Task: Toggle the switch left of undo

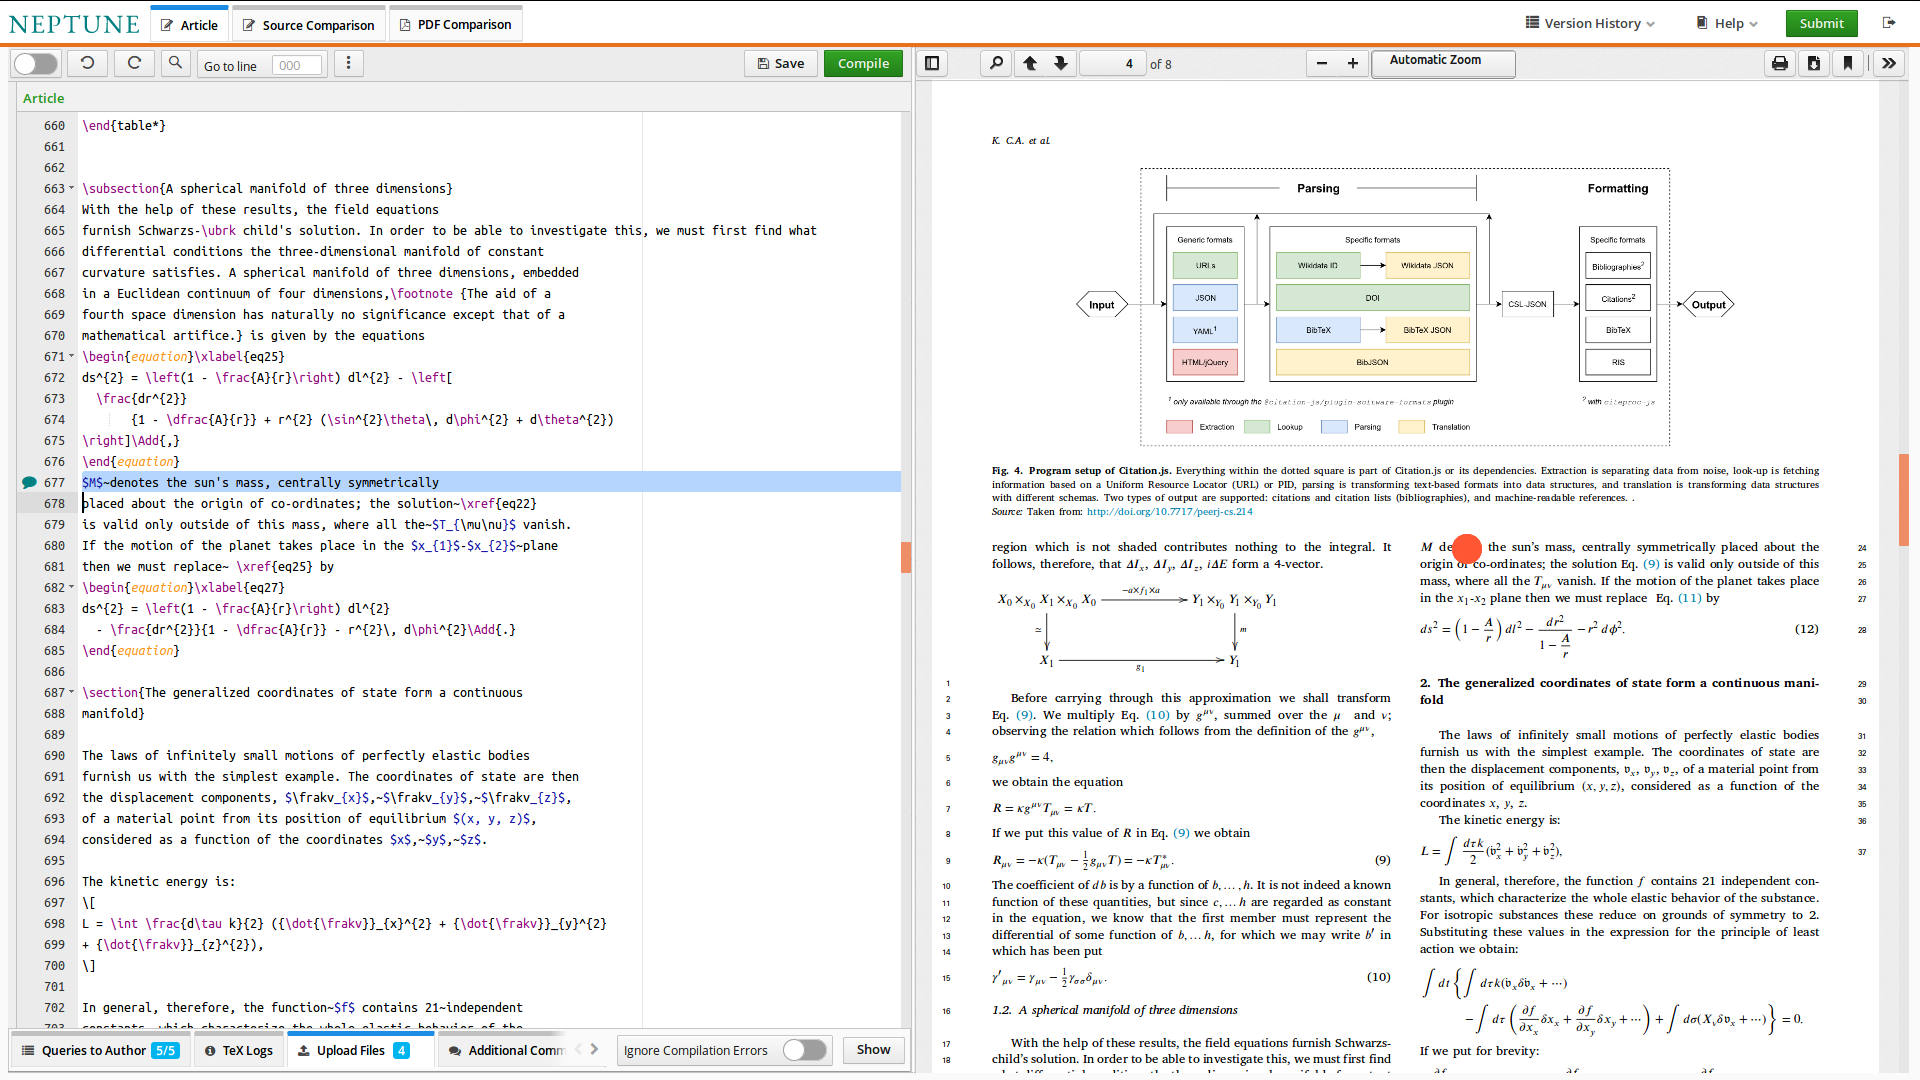Action: tap(36, 64)
